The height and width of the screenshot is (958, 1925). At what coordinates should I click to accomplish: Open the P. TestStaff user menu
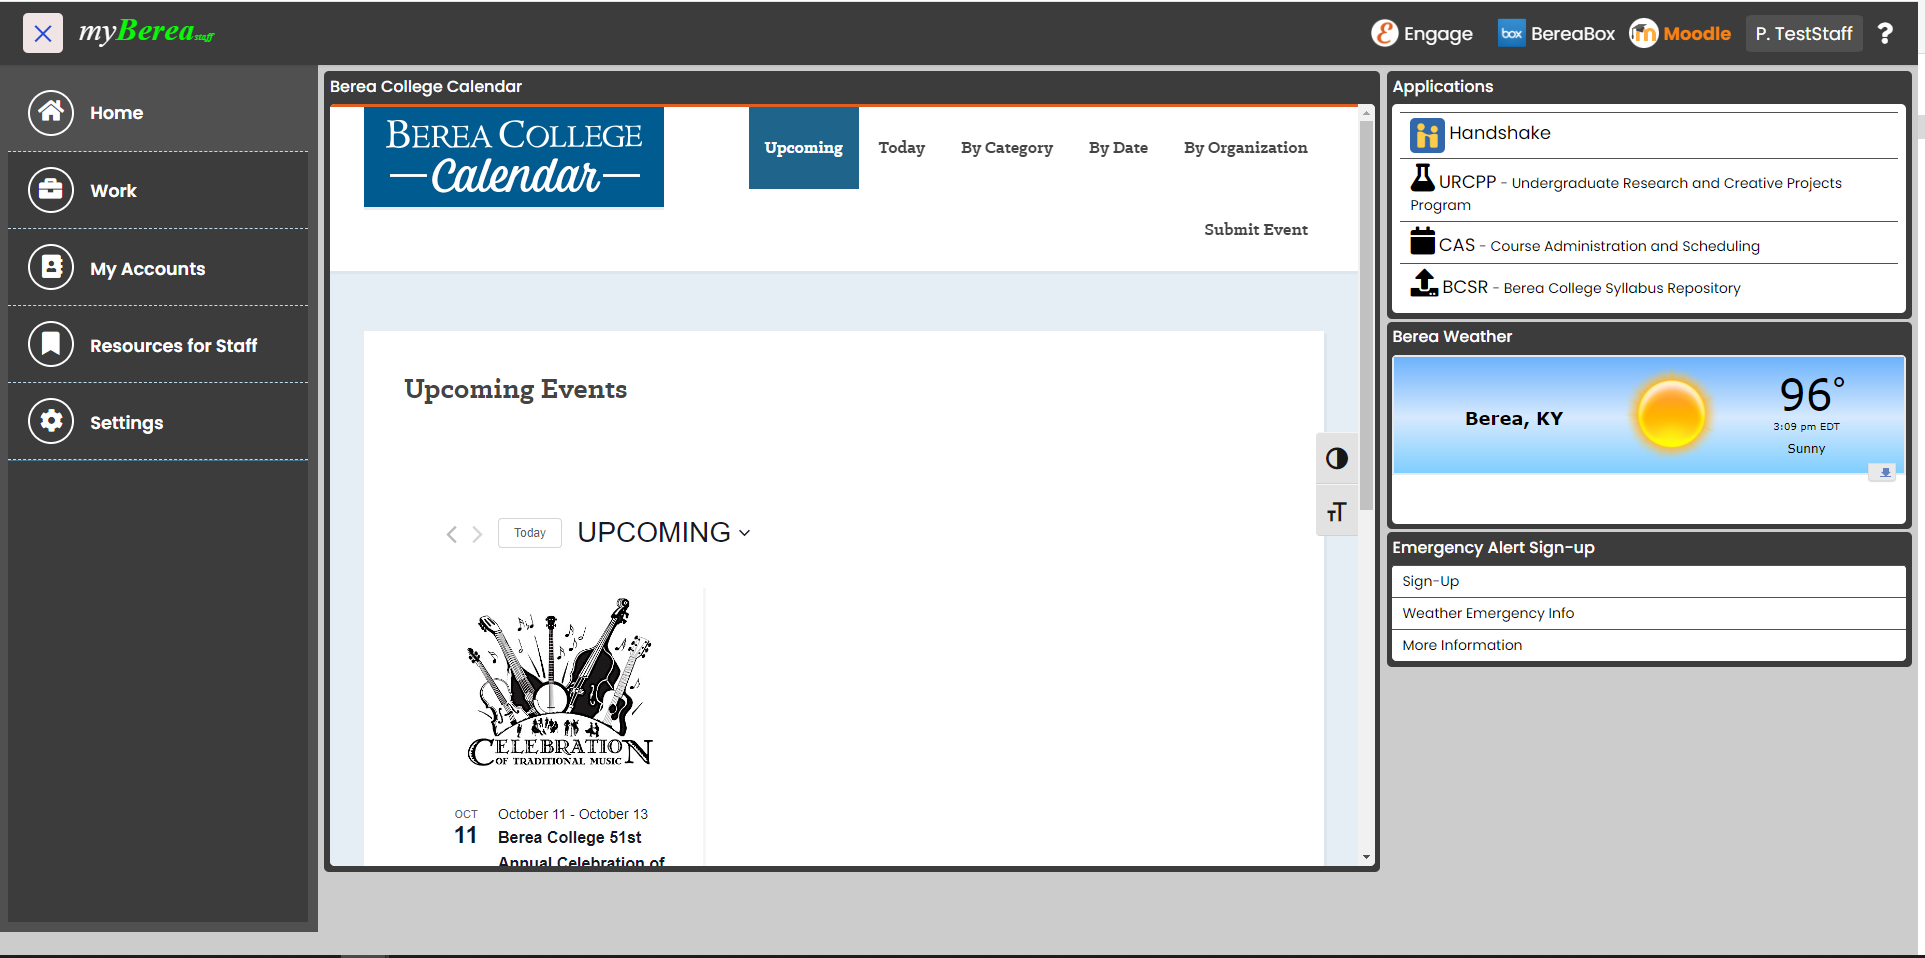tap(1804, 34)
